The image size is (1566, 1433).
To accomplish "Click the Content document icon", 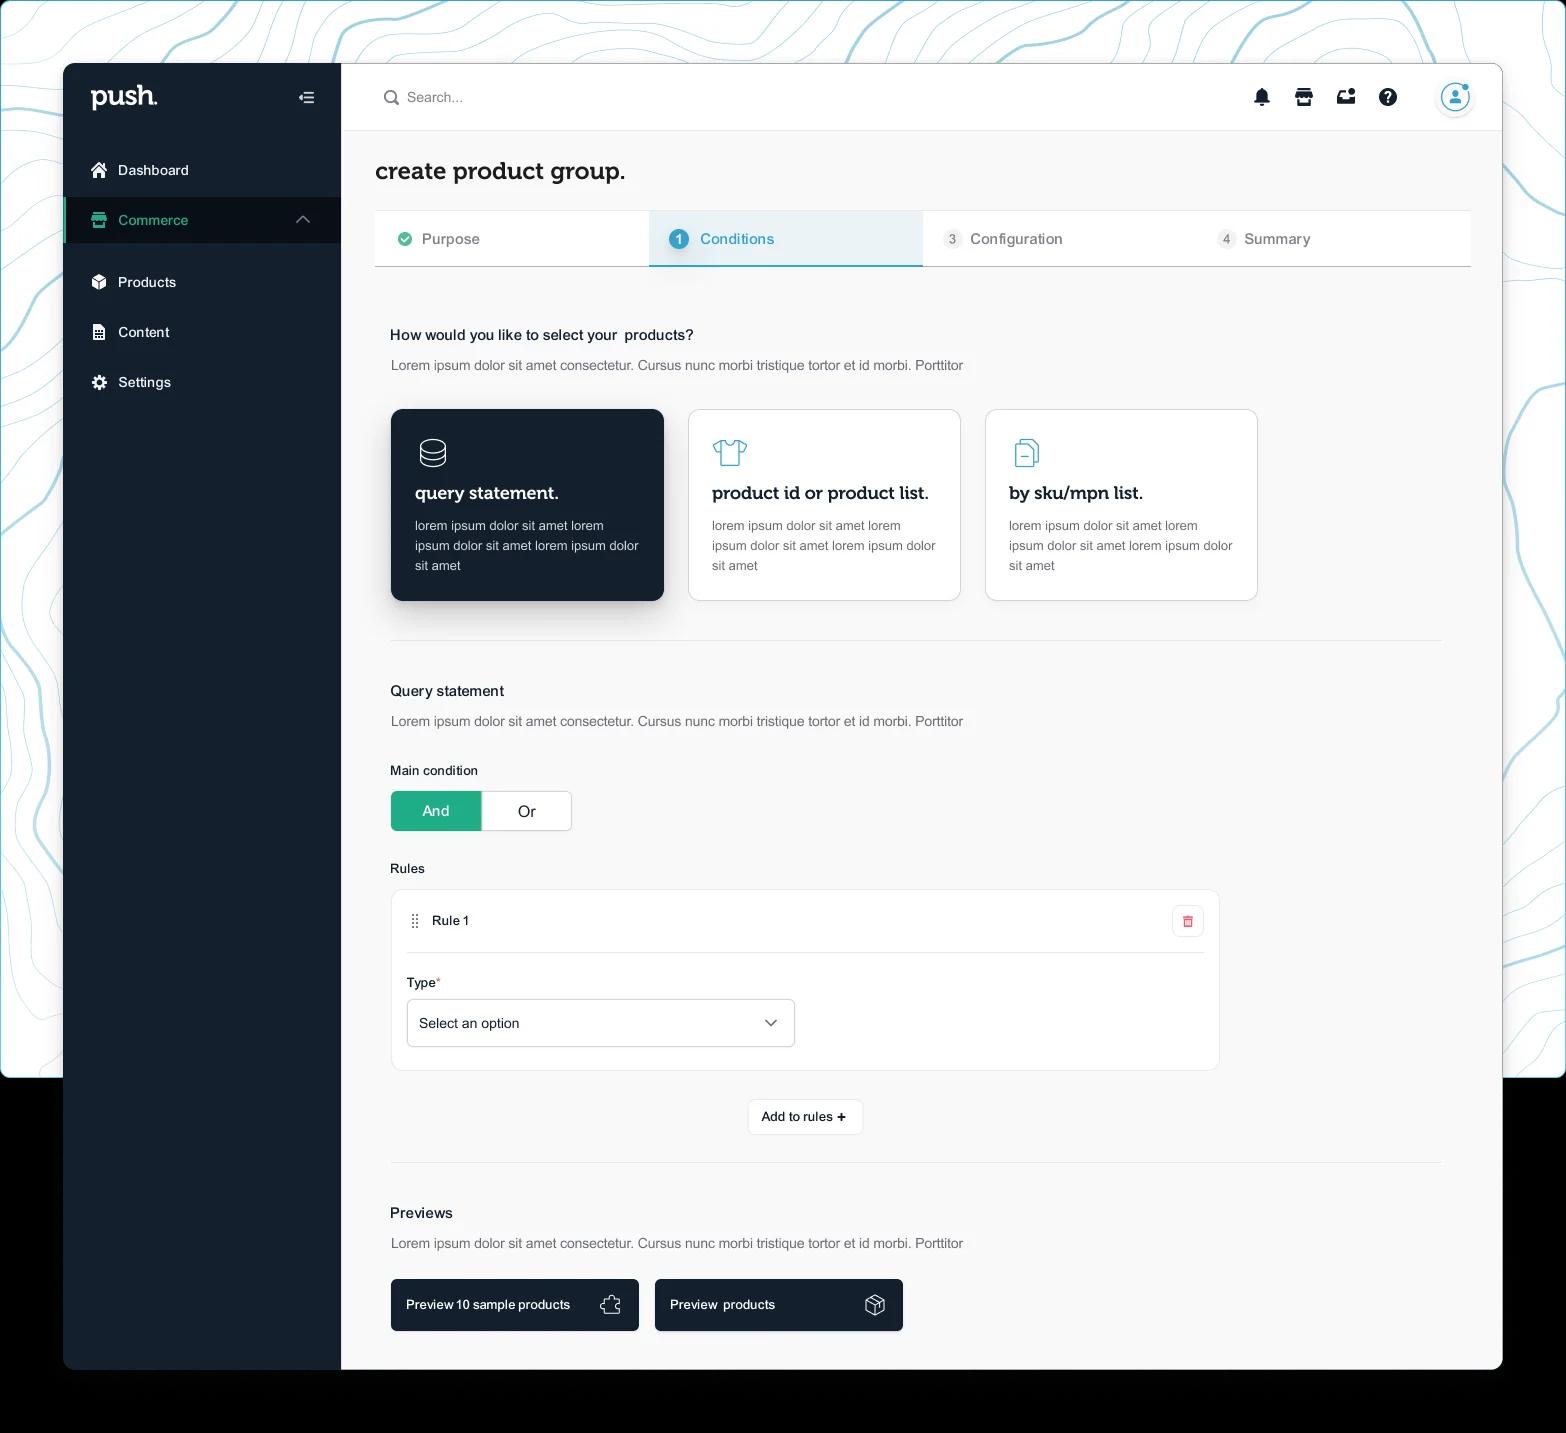I will point(99,332).
